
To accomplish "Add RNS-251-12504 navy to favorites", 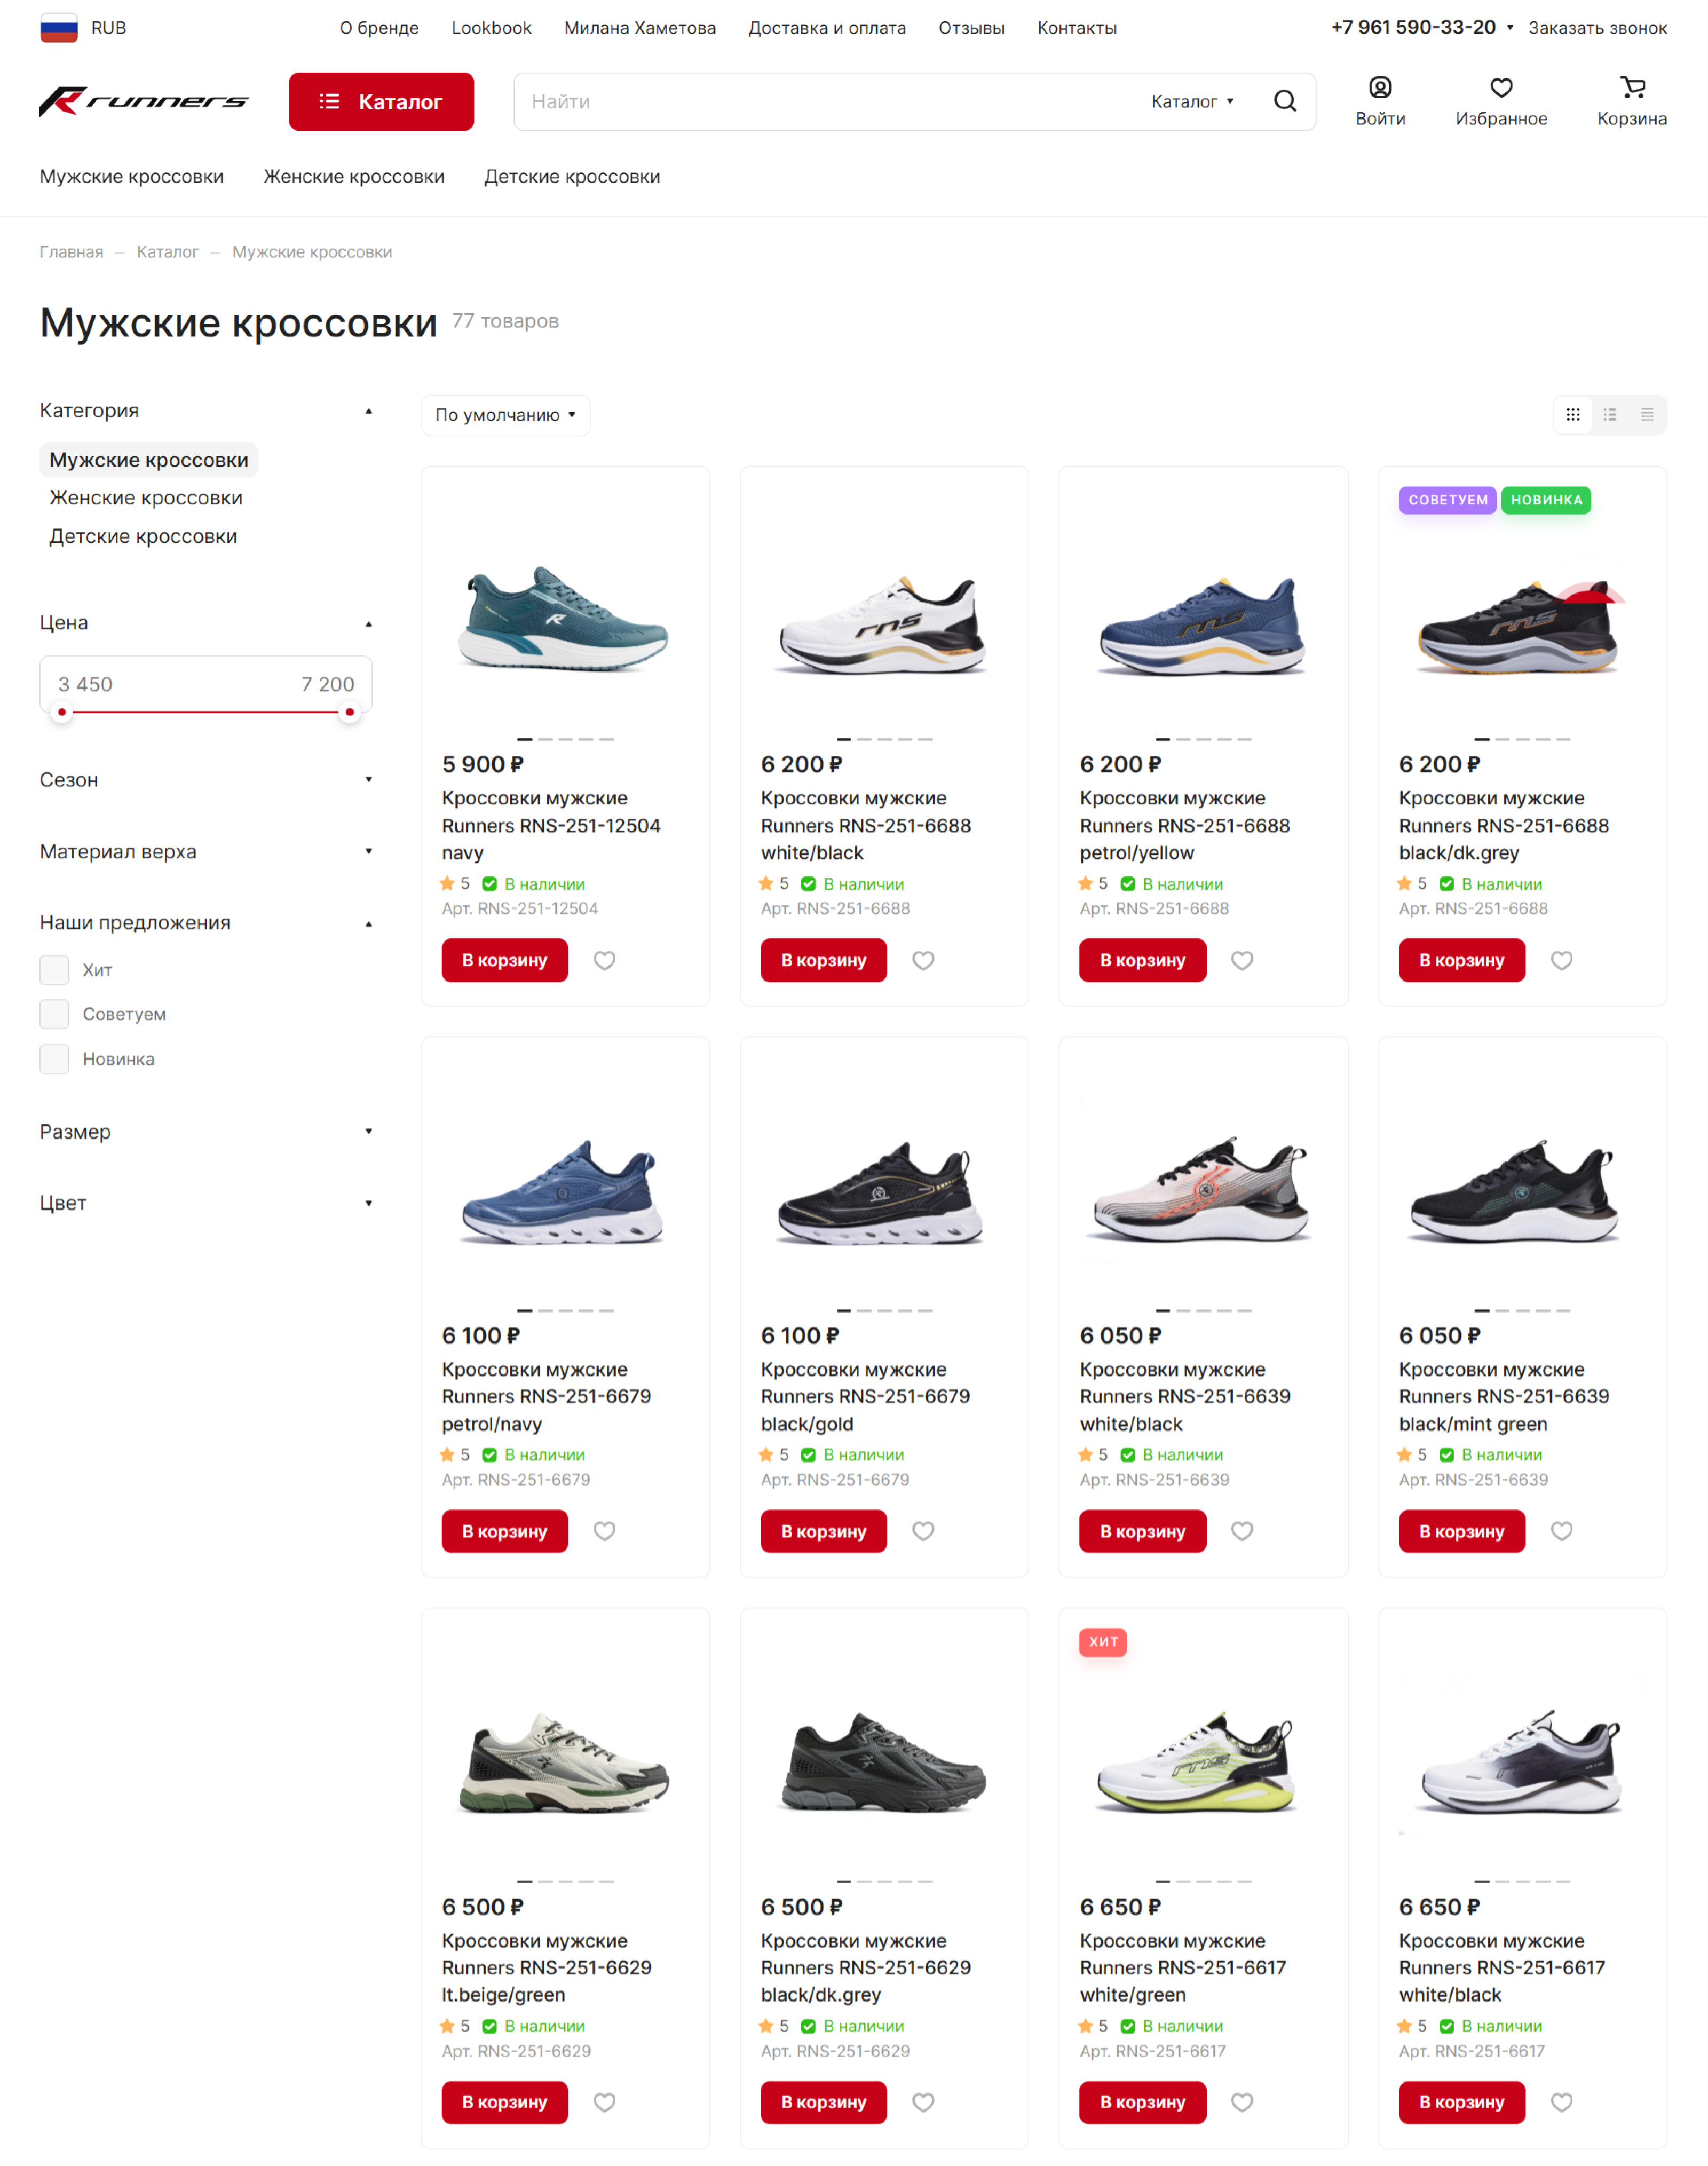I will click(x=604, y=960).
